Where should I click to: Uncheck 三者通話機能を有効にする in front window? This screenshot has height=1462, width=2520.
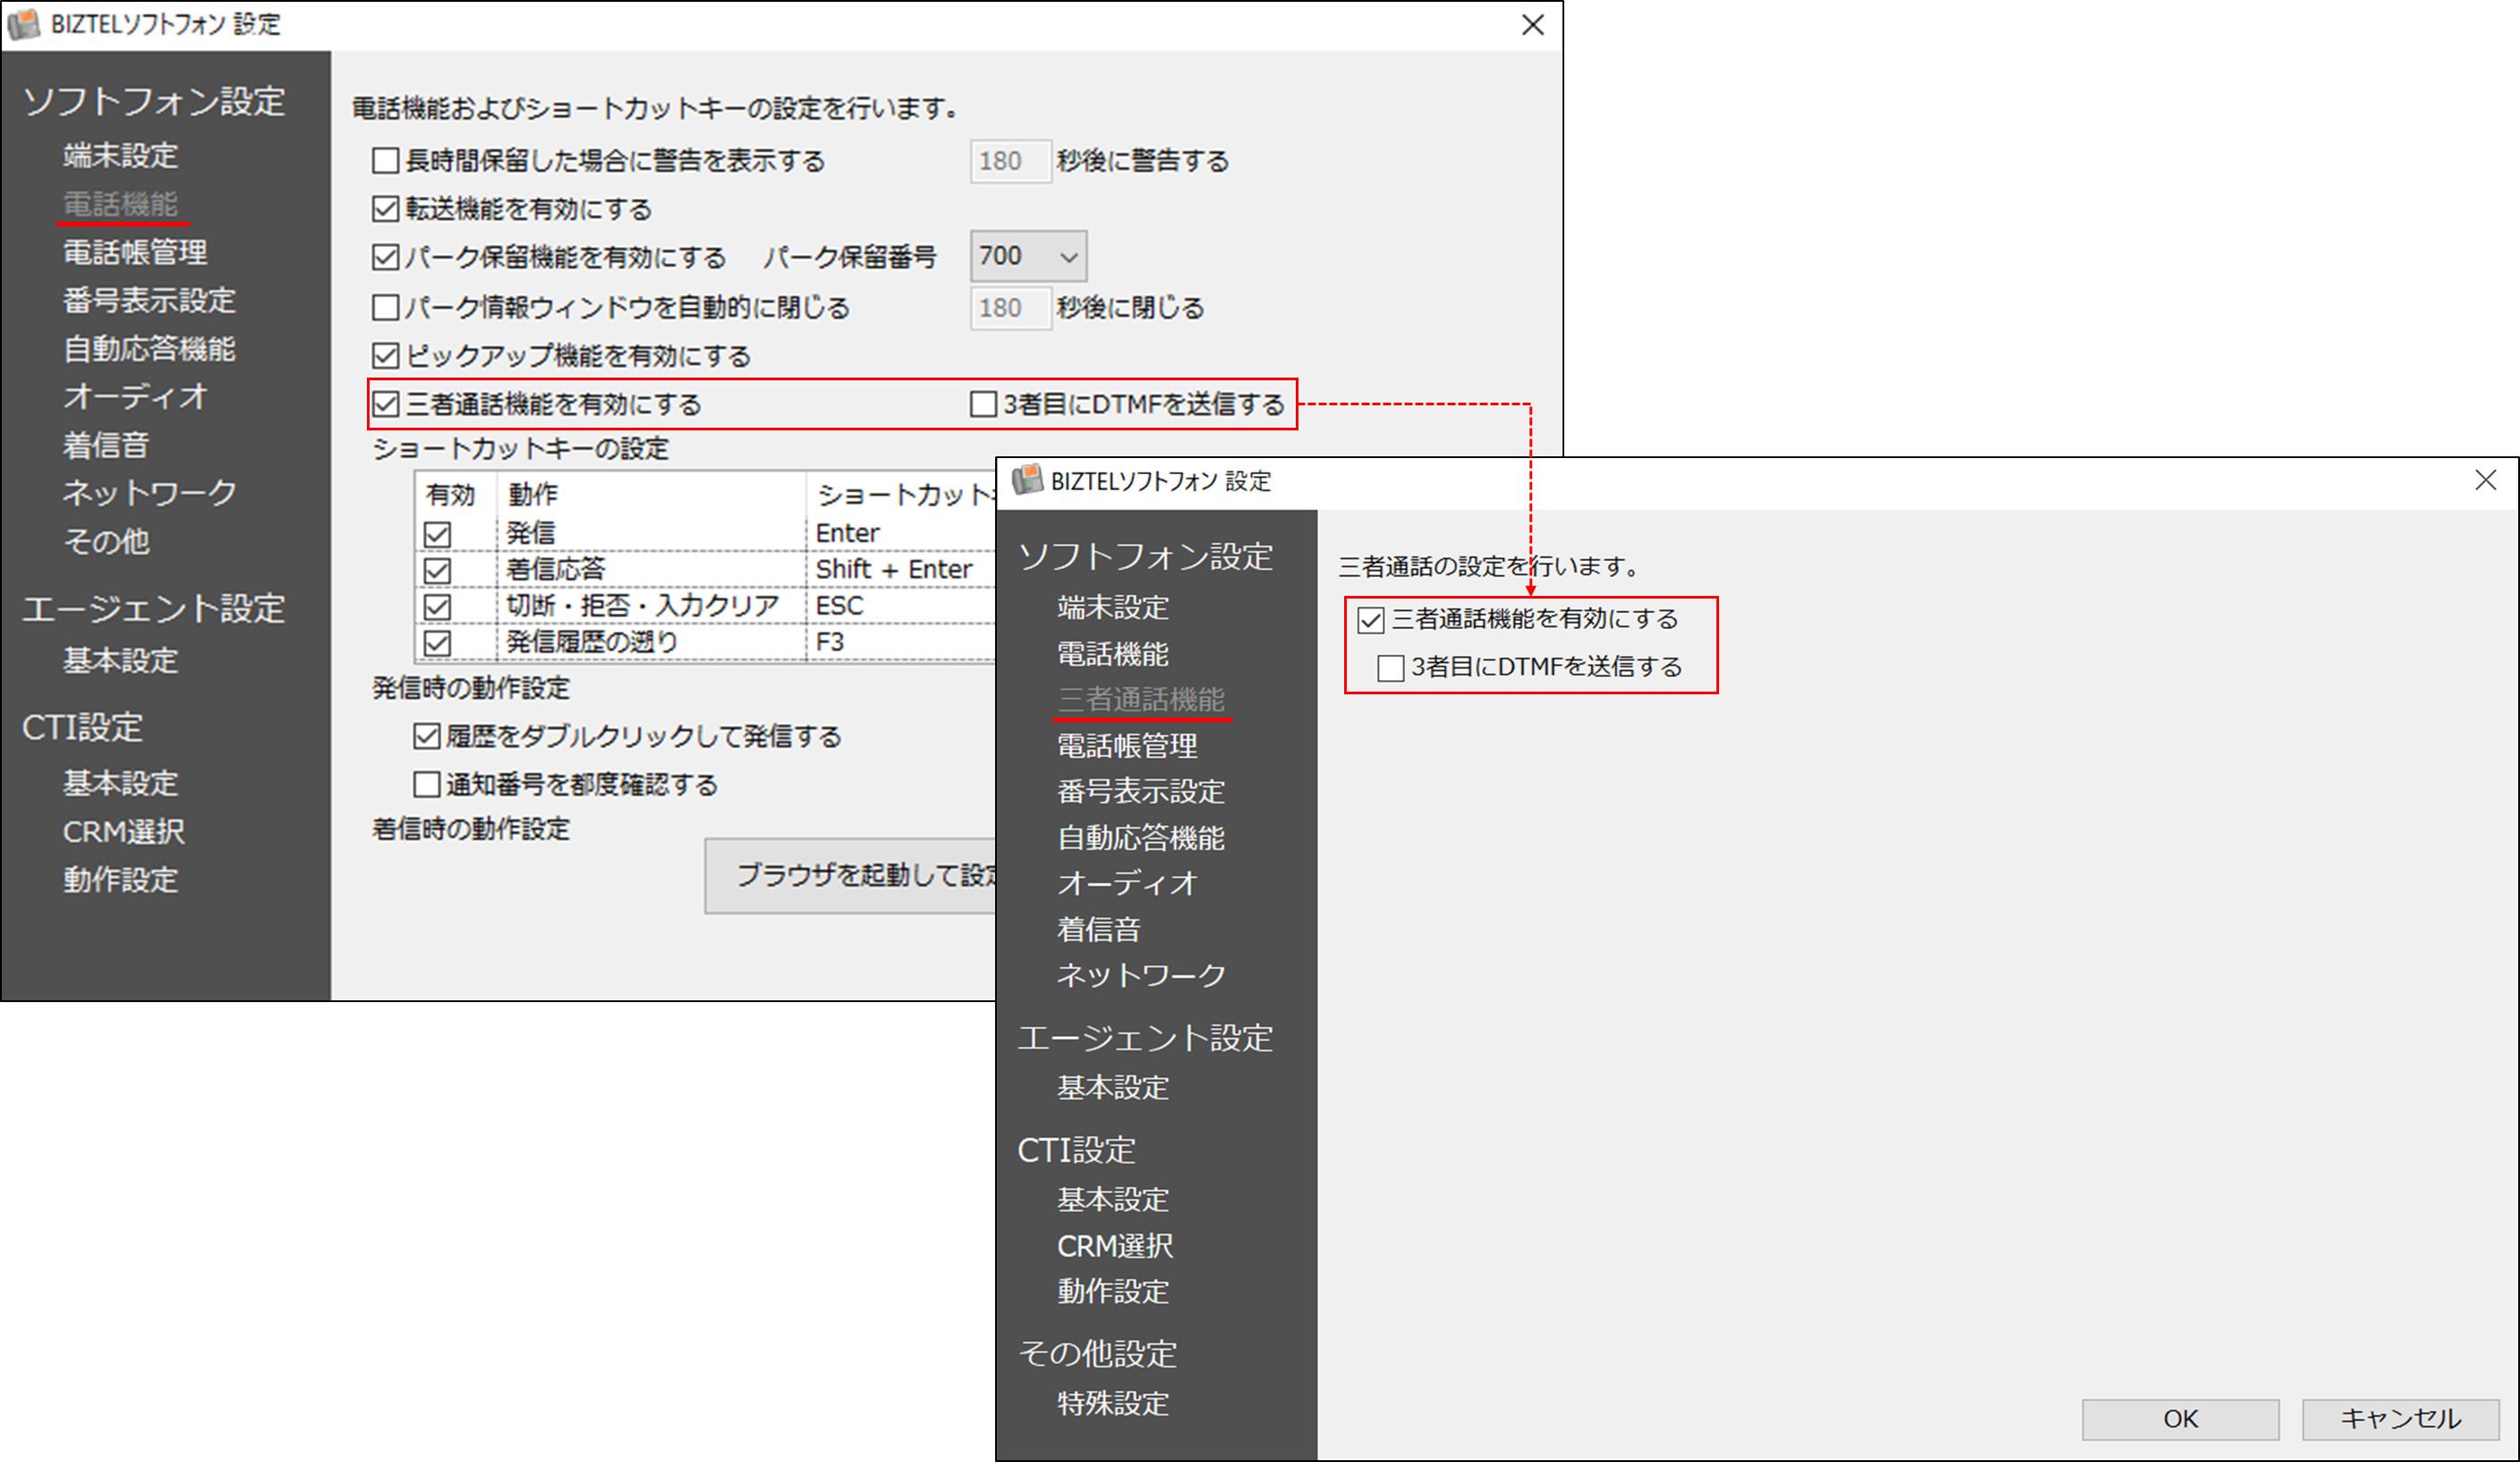pos(1371,620)
